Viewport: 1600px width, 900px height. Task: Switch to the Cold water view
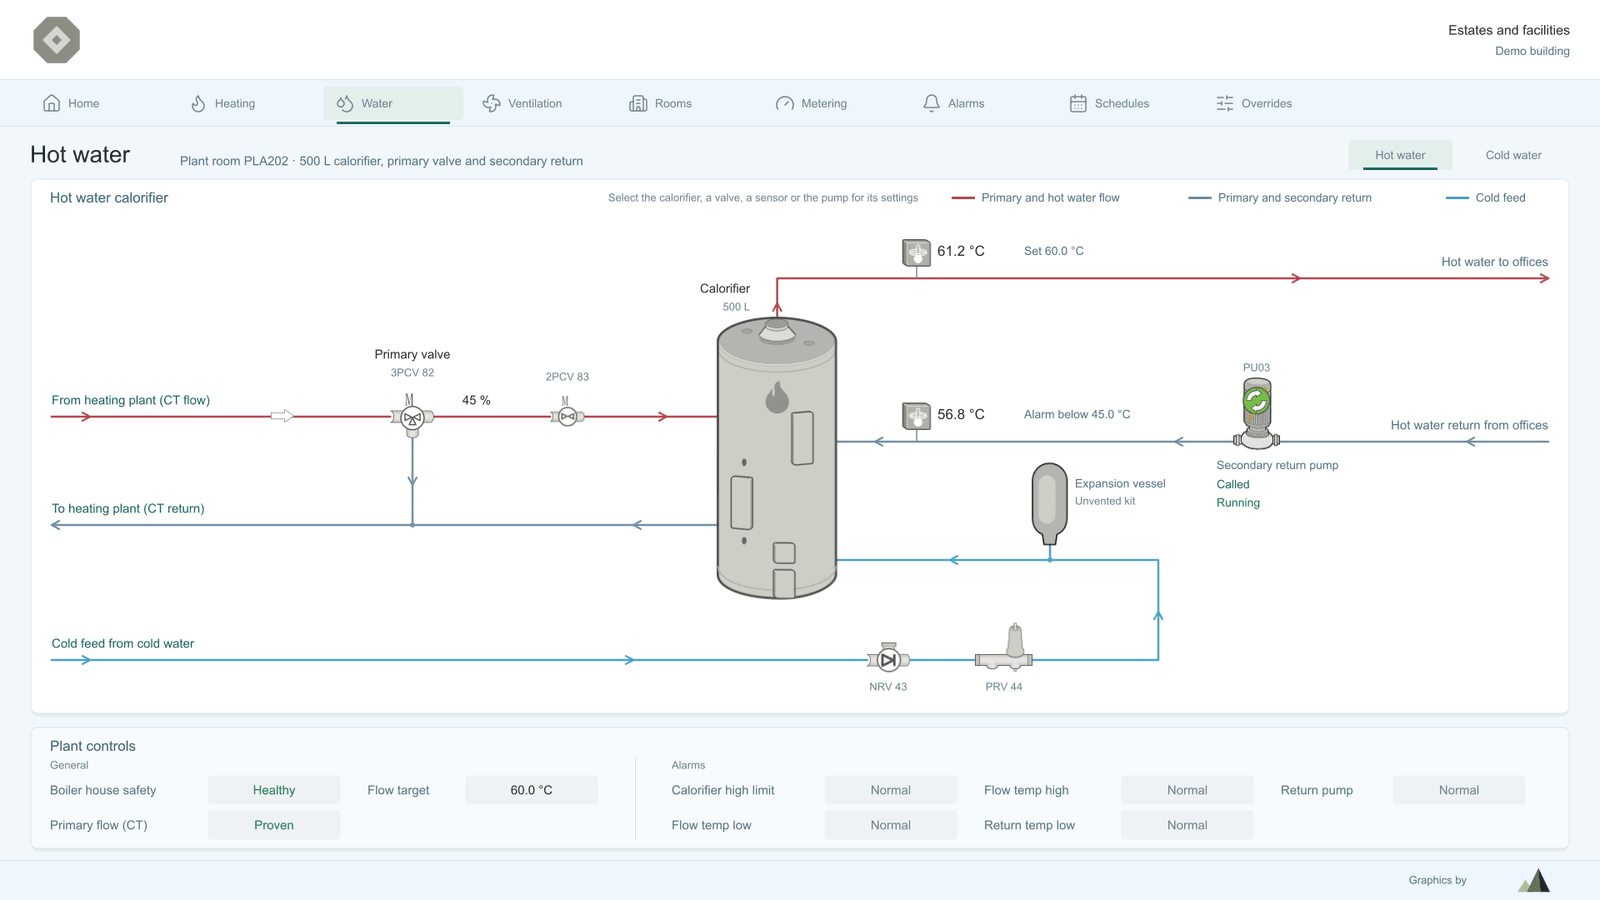(x=1513, y=155)
